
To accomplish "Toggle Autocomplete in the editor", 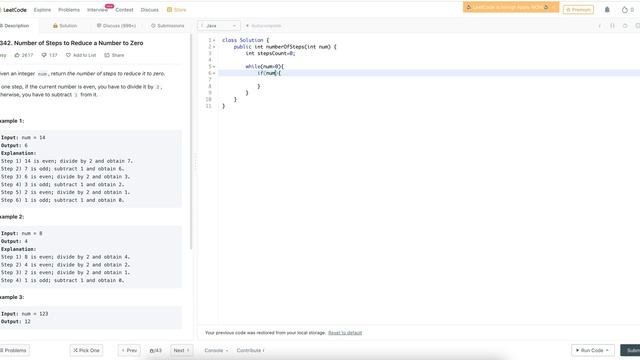I will pyautogui.click(x=263, y=26).
